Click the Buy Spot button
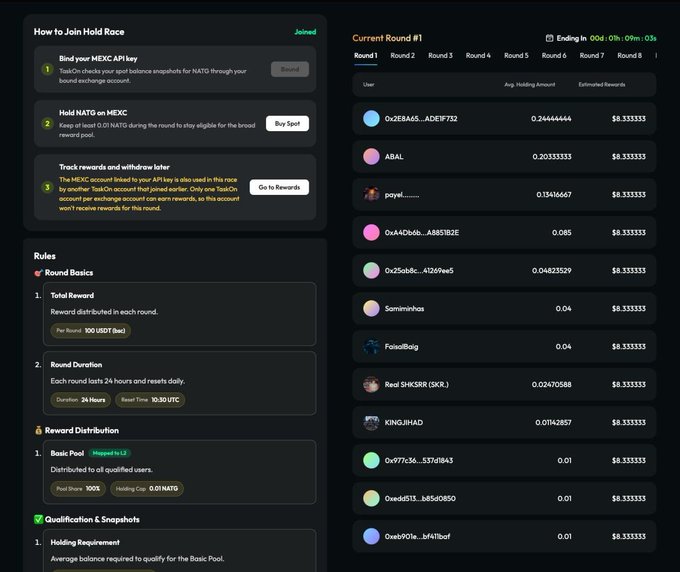This screenshot has width=680, height=572. point(287,124)
